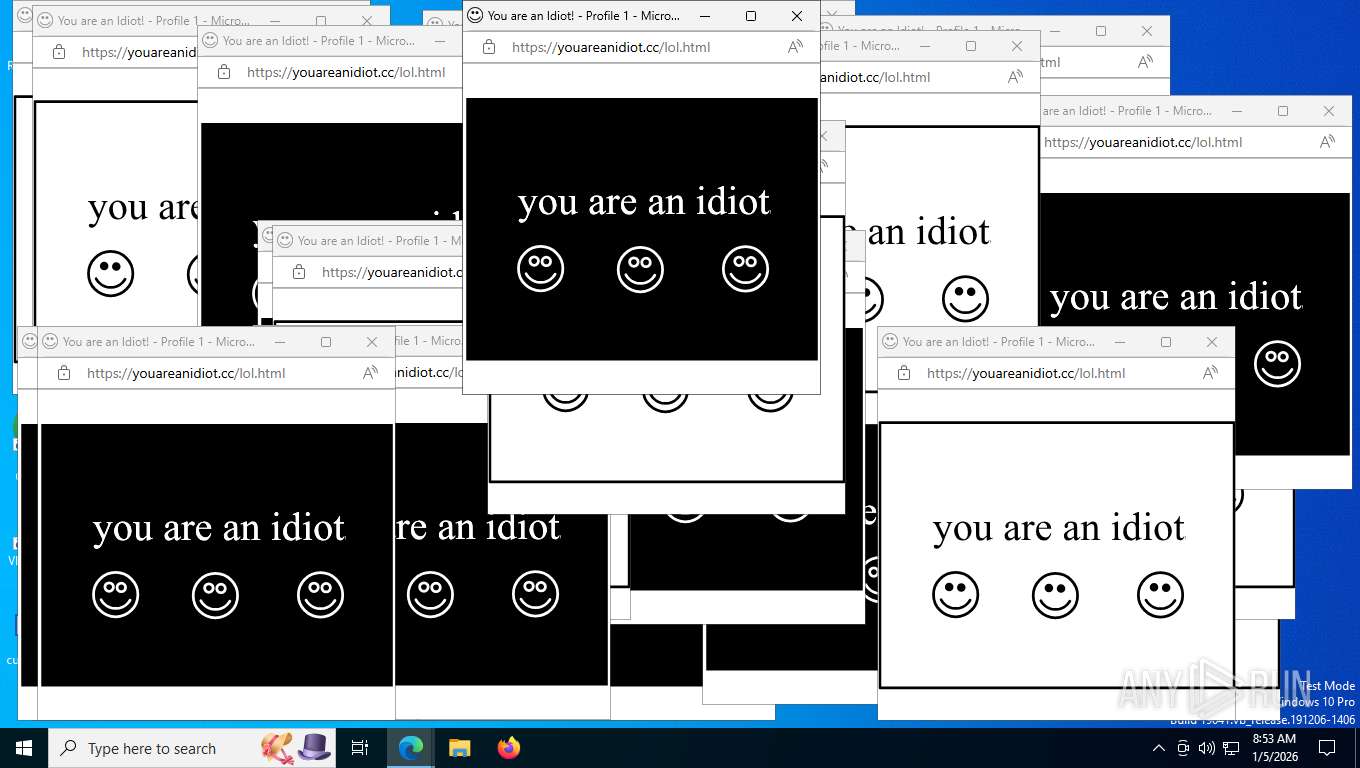Screen dimensions: 1360x768
Task: Click lock icon in front active window's address bar
Action: 489,47
